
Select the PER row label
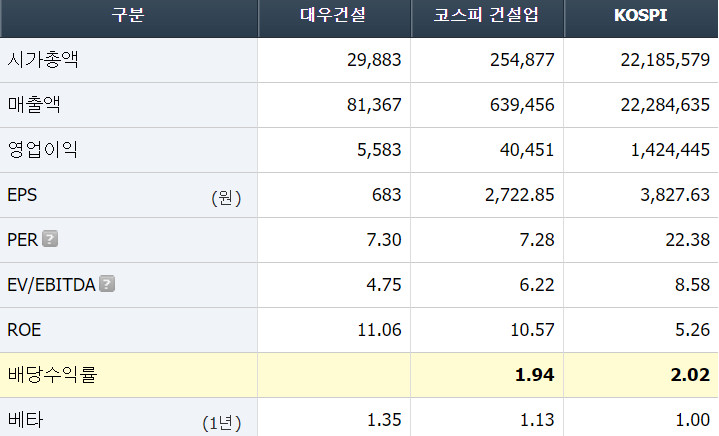click(x=22, y=240)
